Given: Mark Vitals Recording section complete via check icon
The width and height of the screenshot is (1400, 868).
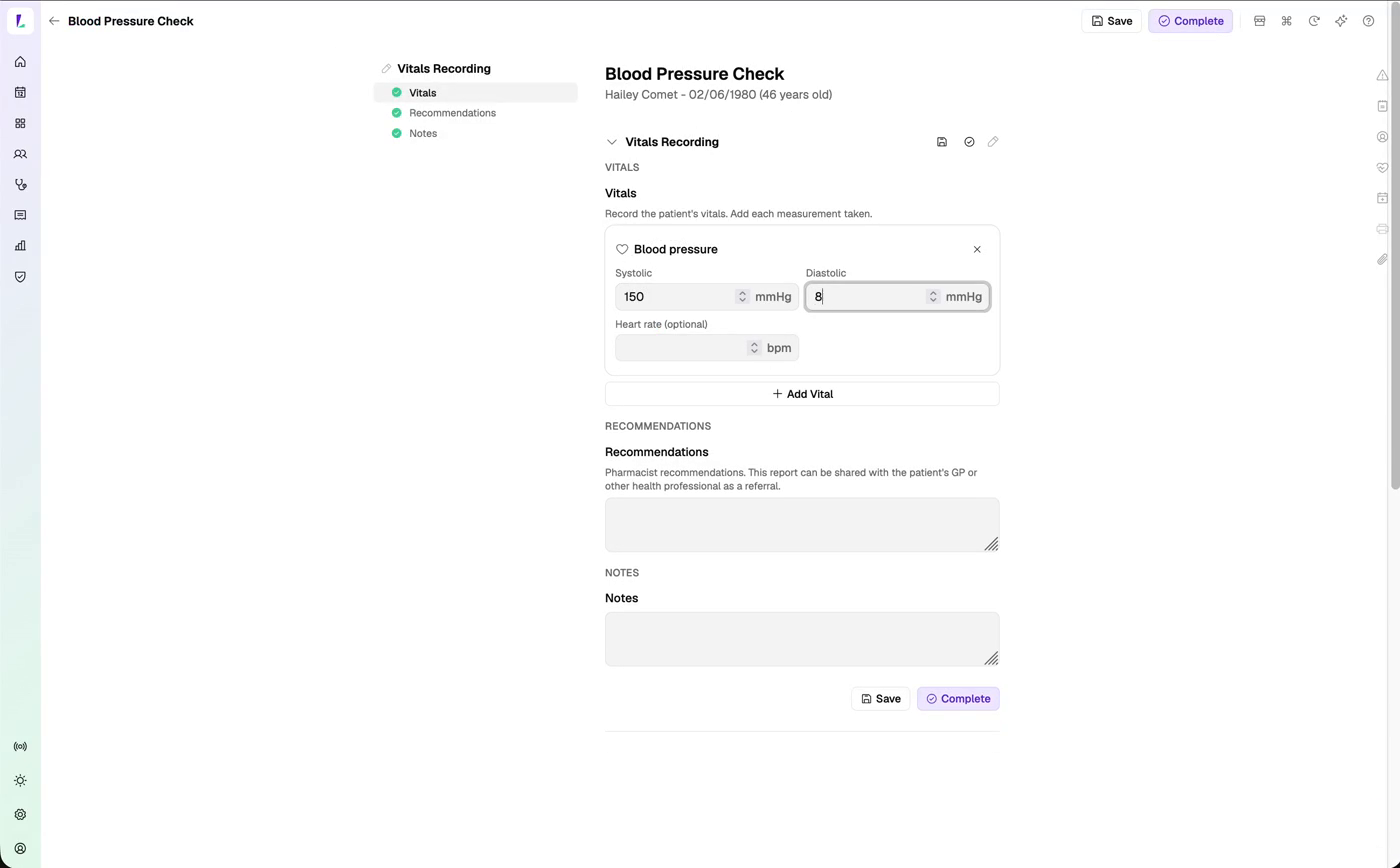Looking at the screenshot, I should click(x=969, y=142).
